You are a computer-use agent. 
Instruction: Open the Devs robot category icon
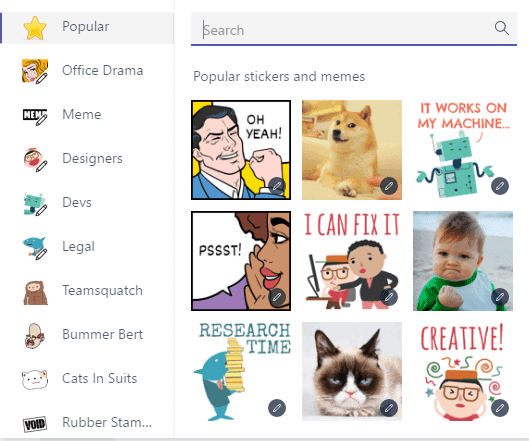pyautogui.click(x=35, y=203)
